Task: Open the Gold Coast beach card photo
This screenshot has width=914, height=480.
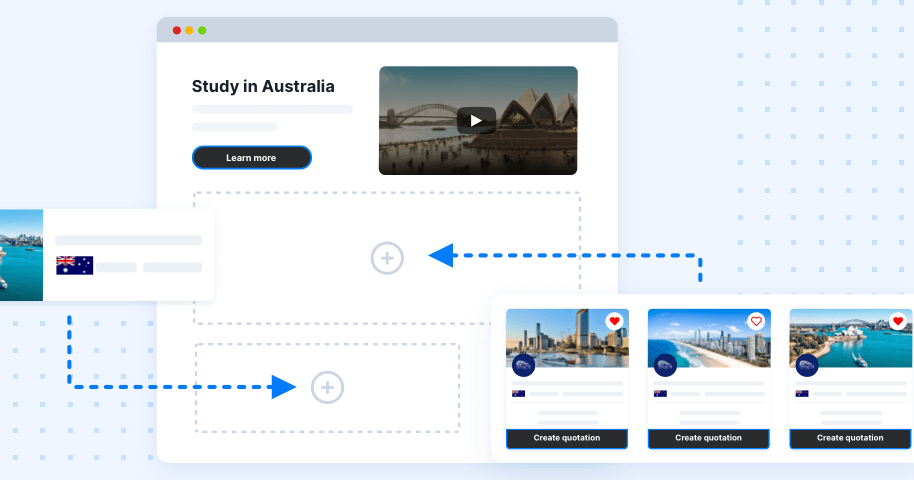Action: (709, 338)
